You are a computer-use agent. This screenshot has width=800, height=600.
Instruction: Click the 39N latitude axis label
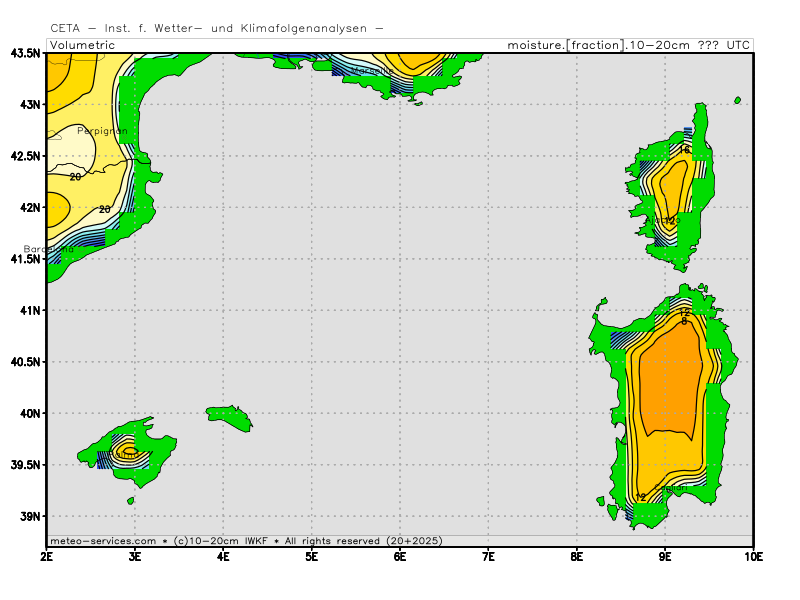30,516
